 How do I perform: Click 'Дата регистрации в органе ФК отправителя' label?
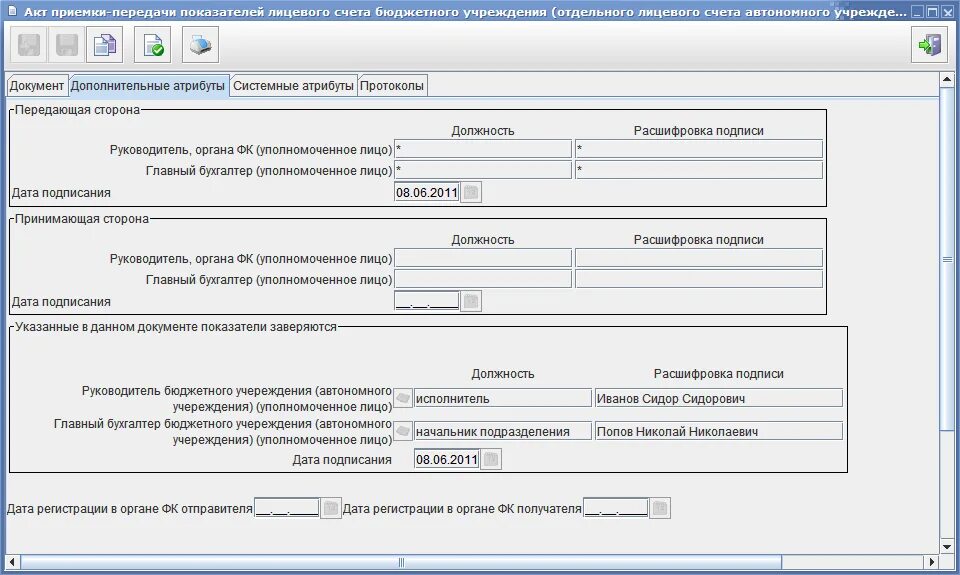[129, 508]
